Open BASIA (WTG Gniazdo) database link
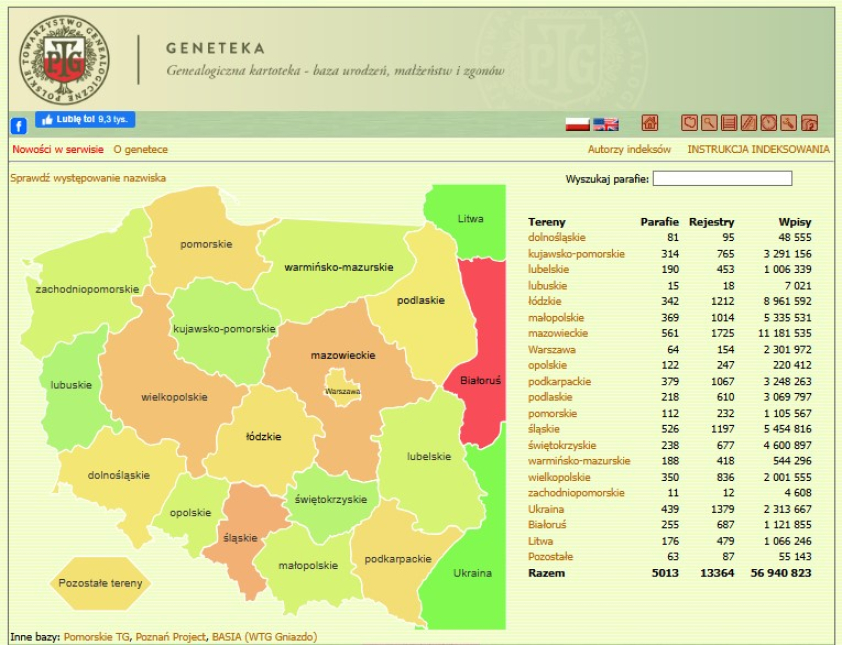This screenshot has width=842, height=645. [264, 637]
